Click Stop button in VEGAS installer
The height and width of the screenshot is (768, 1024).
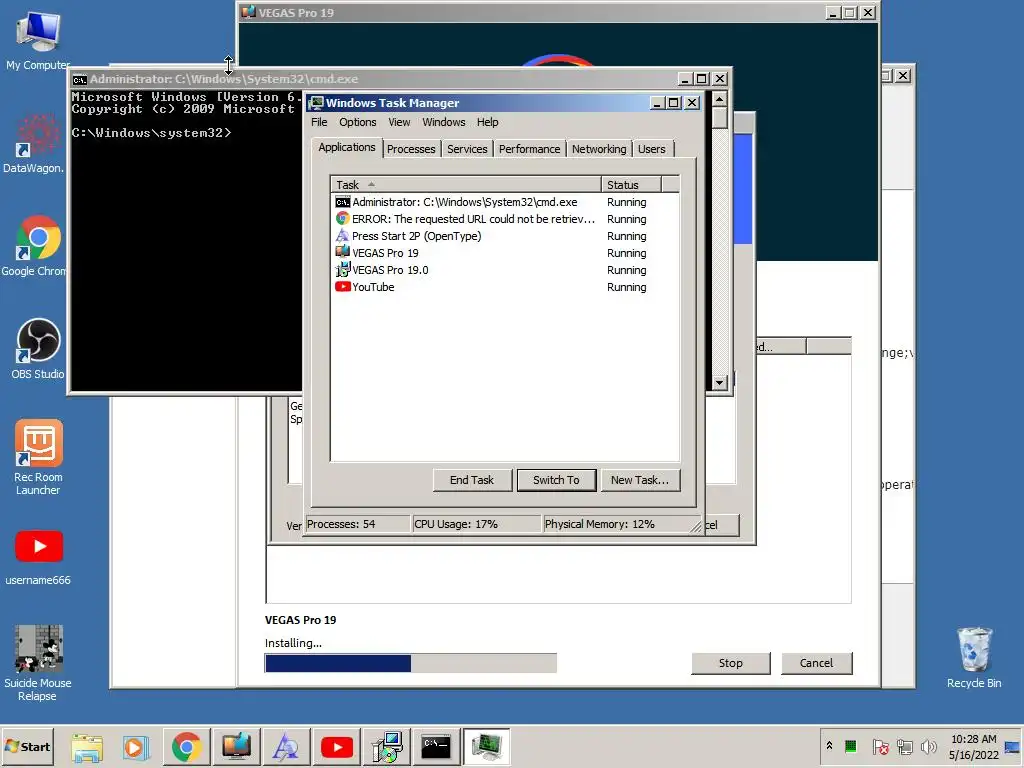pyautogui.click(x=731, y=663)
